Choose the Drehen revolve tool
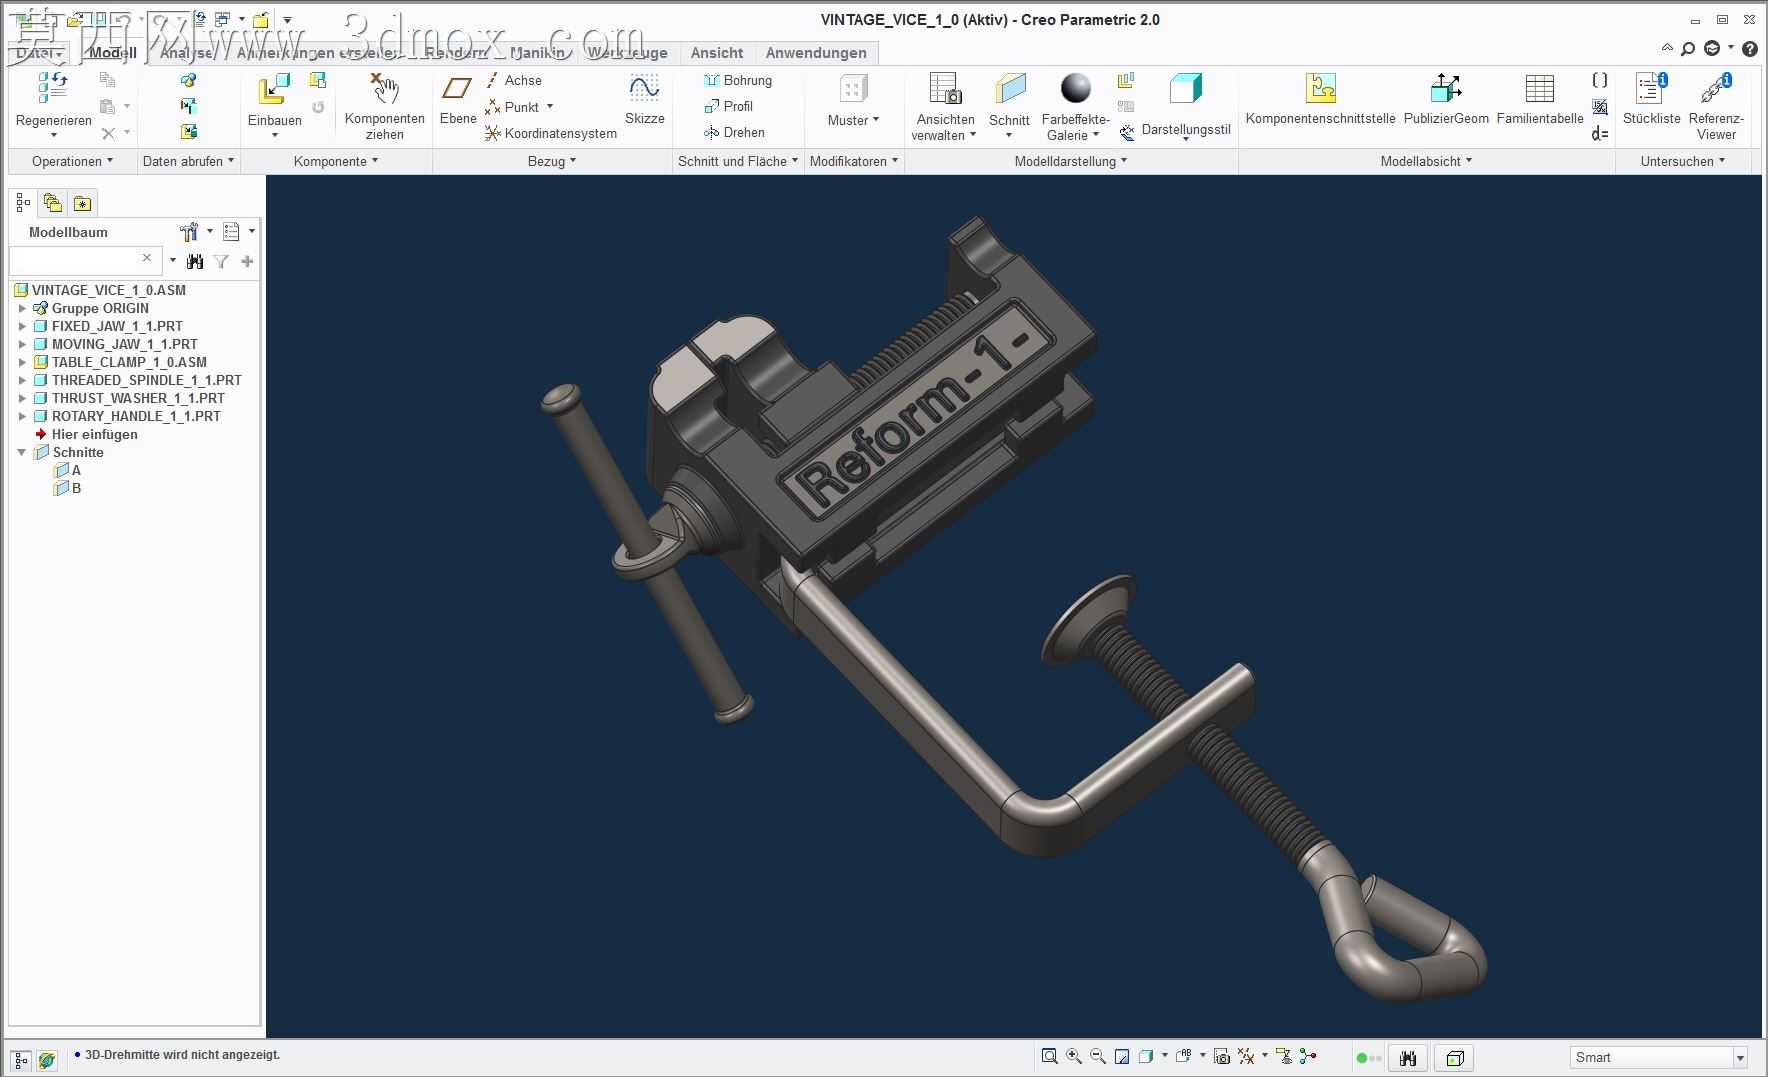The width and height of the screenshot is (1768, 1077). pos(735,132)
